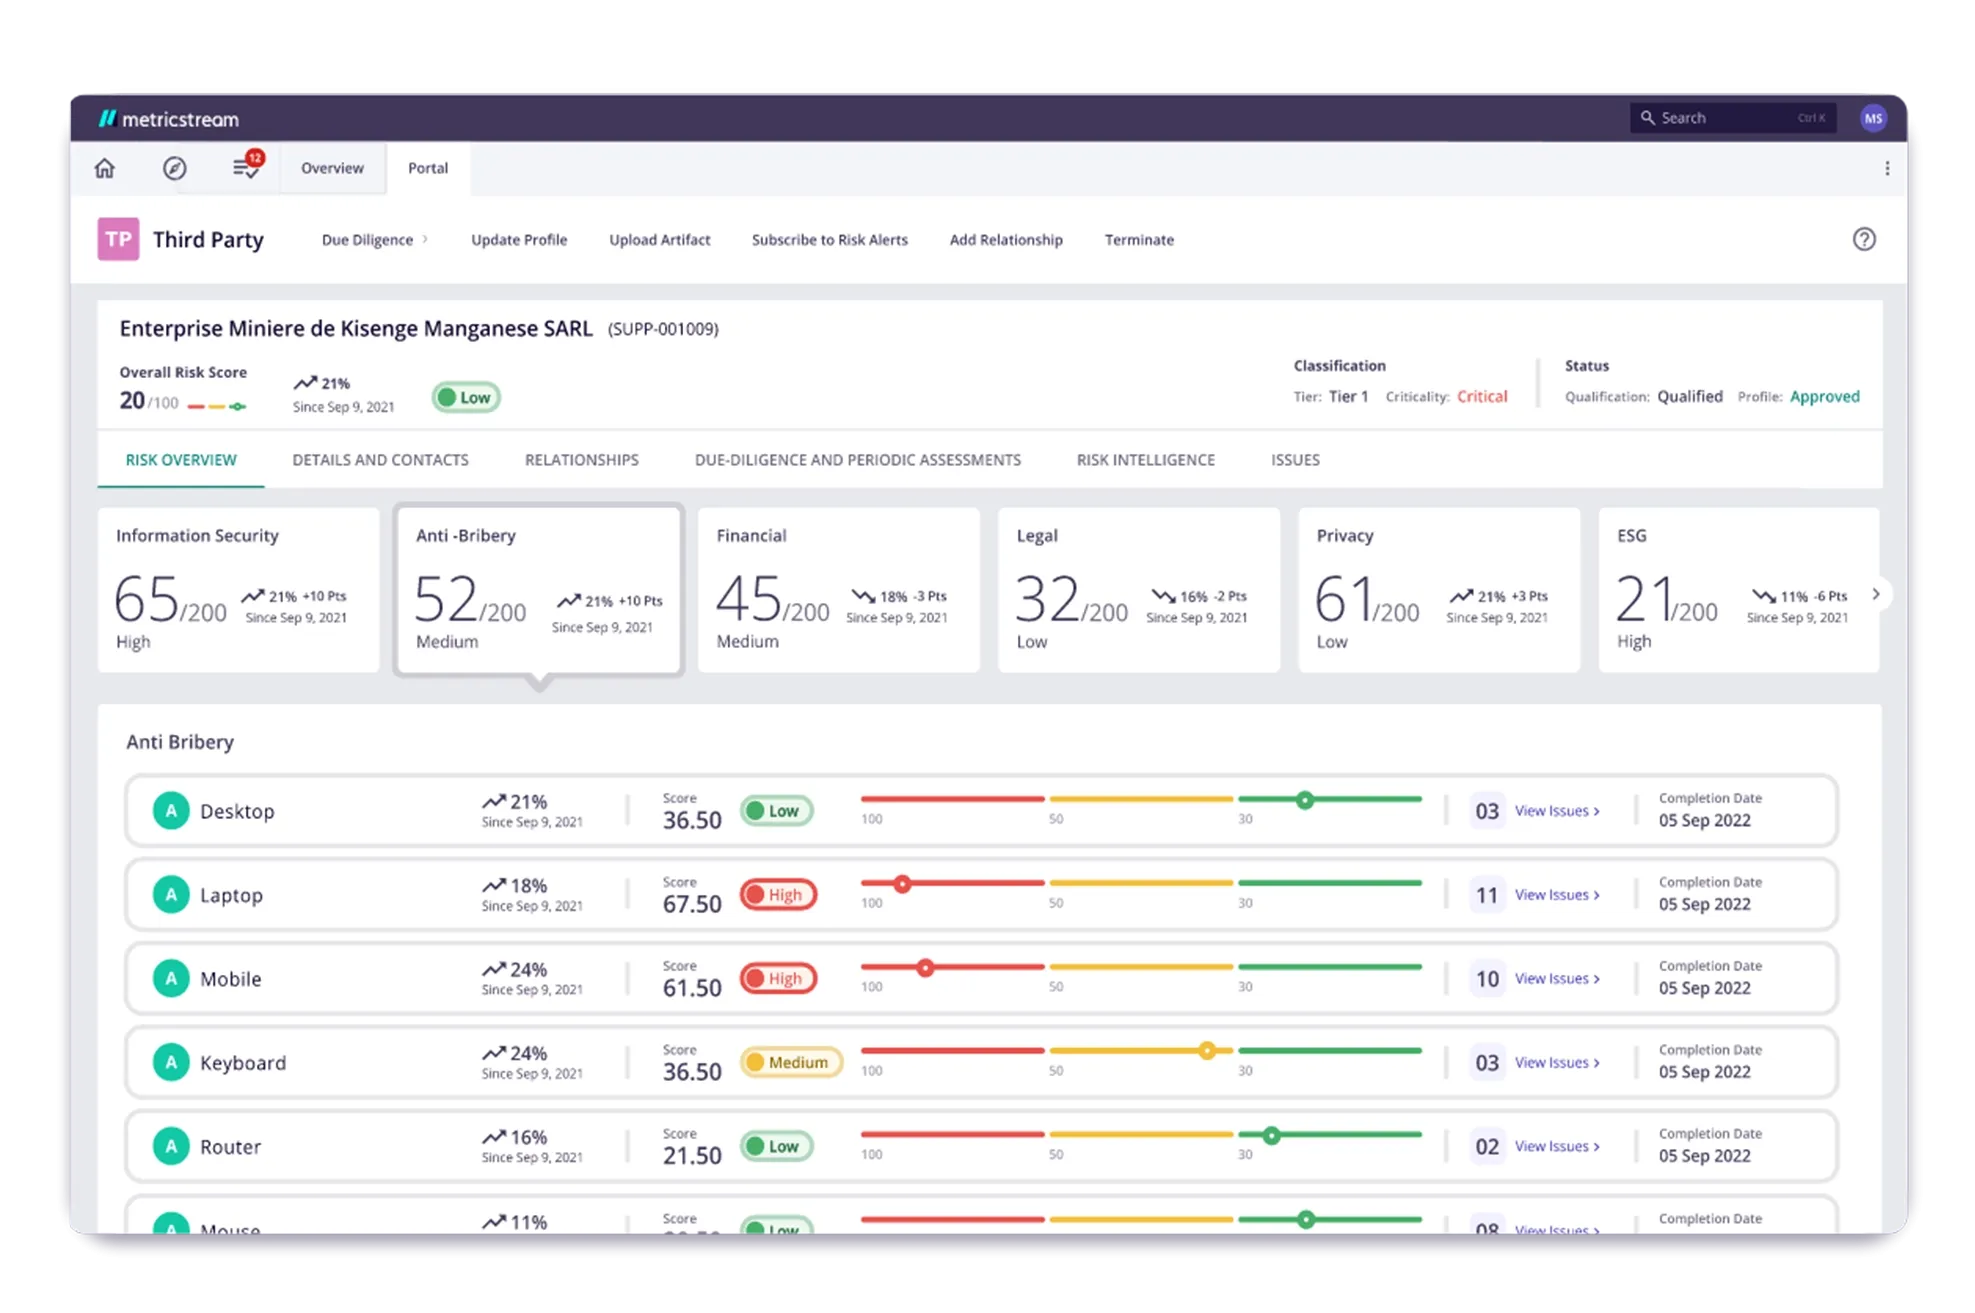This screenshot has height=1313, width=1975.
Task: Click the TP Third Party logo
Action: [x=118, y=239]
